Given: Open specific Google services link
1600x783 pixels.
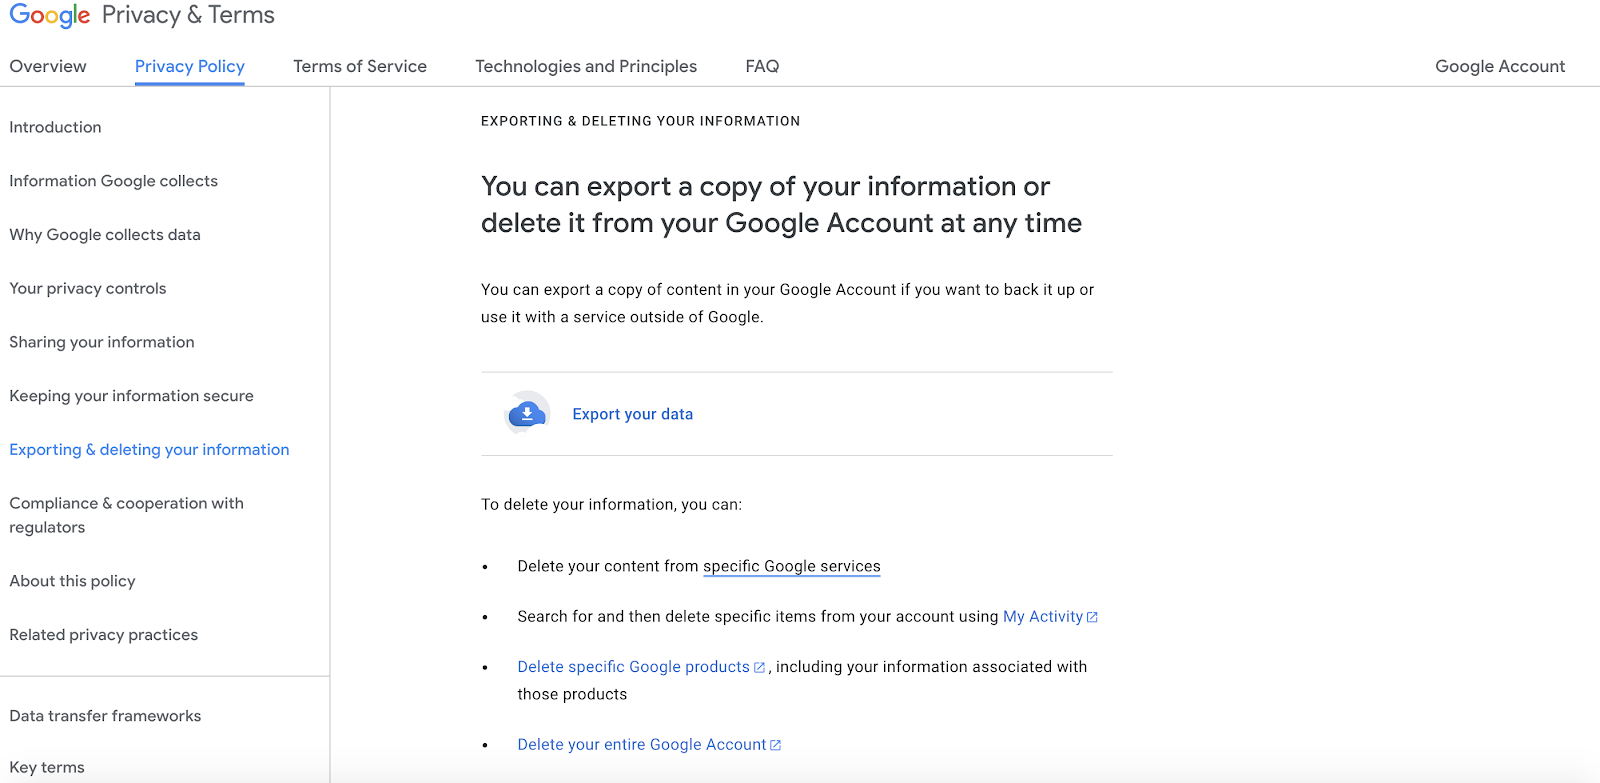Looking at the screenshot, I should tap(791, 566).
